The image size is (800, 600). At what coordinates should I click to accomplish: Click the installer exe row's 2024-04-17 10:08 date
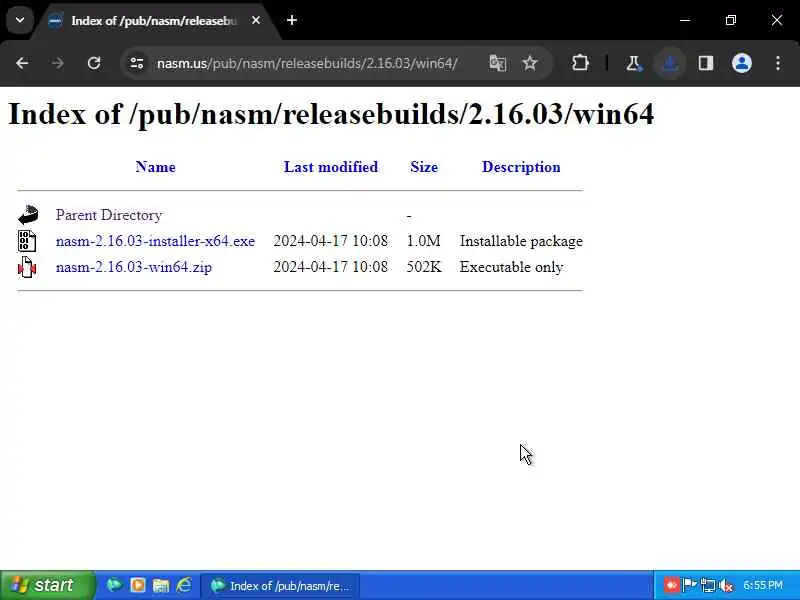(331, 241)
